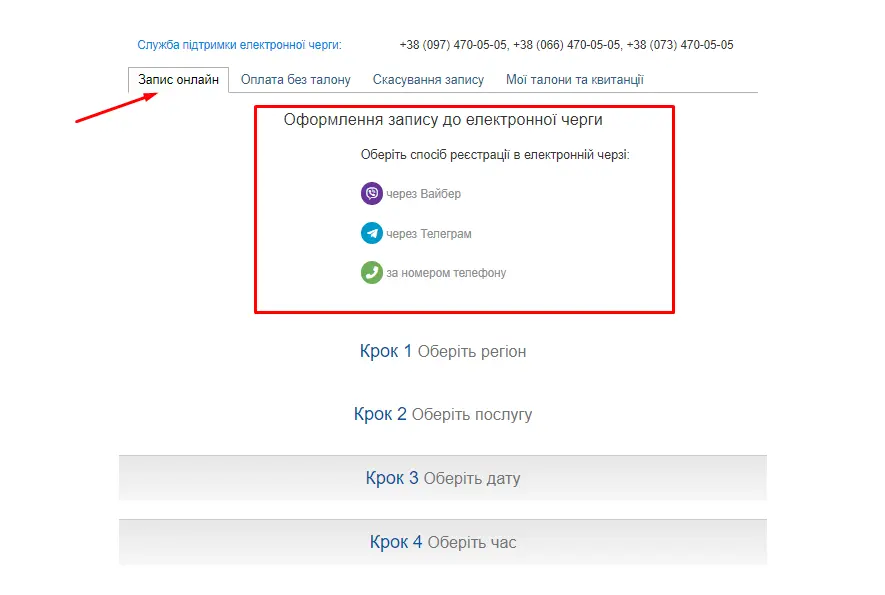
Task: Expand the 'Крок 3 Оберіть дату' panel
Action: (x=443, y=478)
